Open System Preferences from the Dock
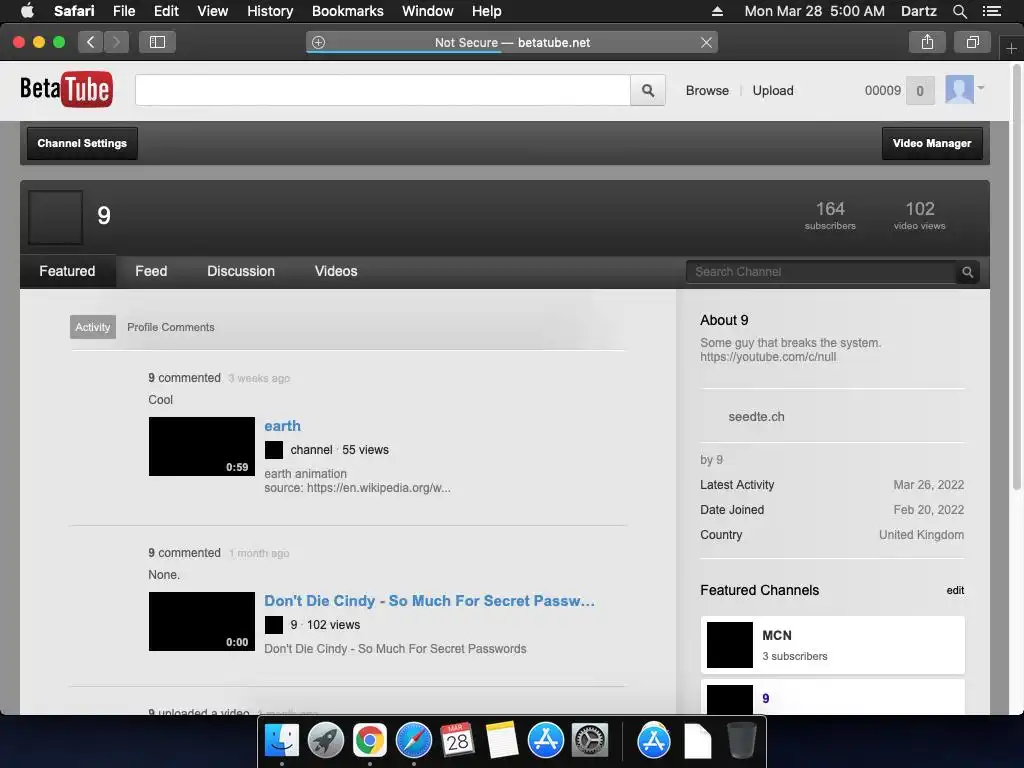This screenshot has width=1024, height=768. point(590,740)
